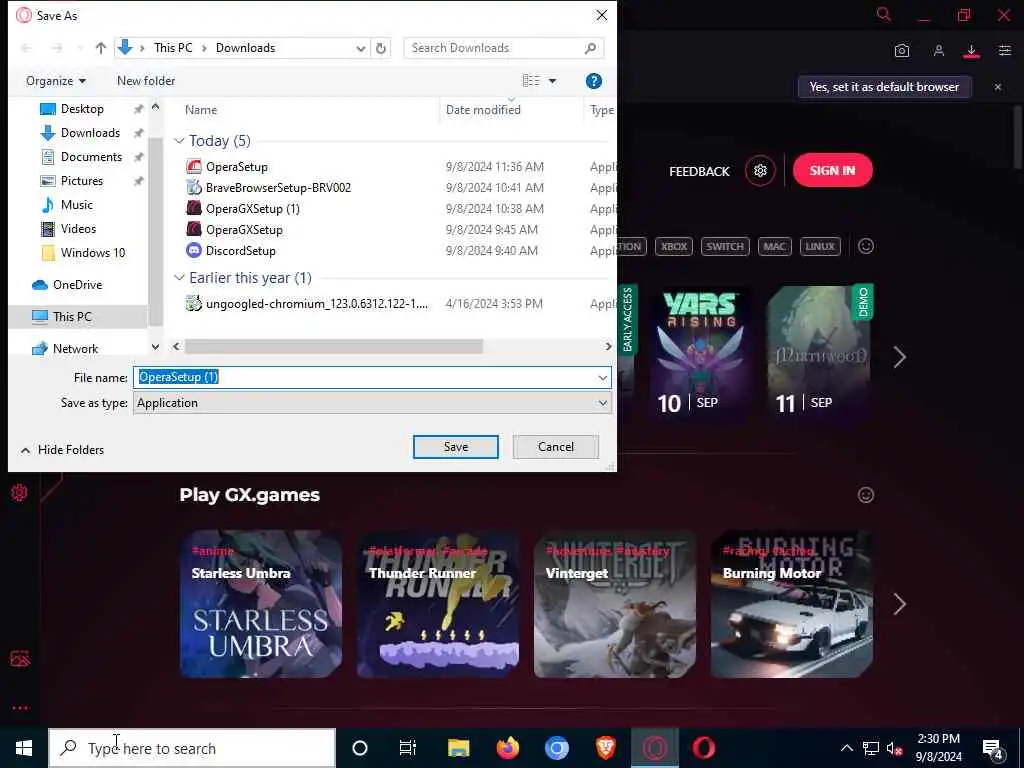Open the Opera GX snapshot camera icon
Screen dimensions: 1024x768
[902, 50]
